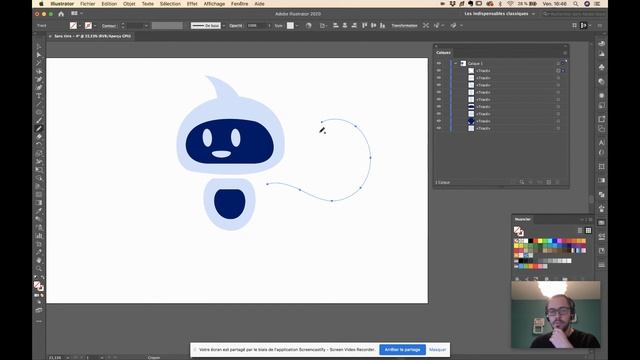This screenshot has width=640, height=360.
Task: Open the stroke weight dropdown
Action: pos(146,26)
